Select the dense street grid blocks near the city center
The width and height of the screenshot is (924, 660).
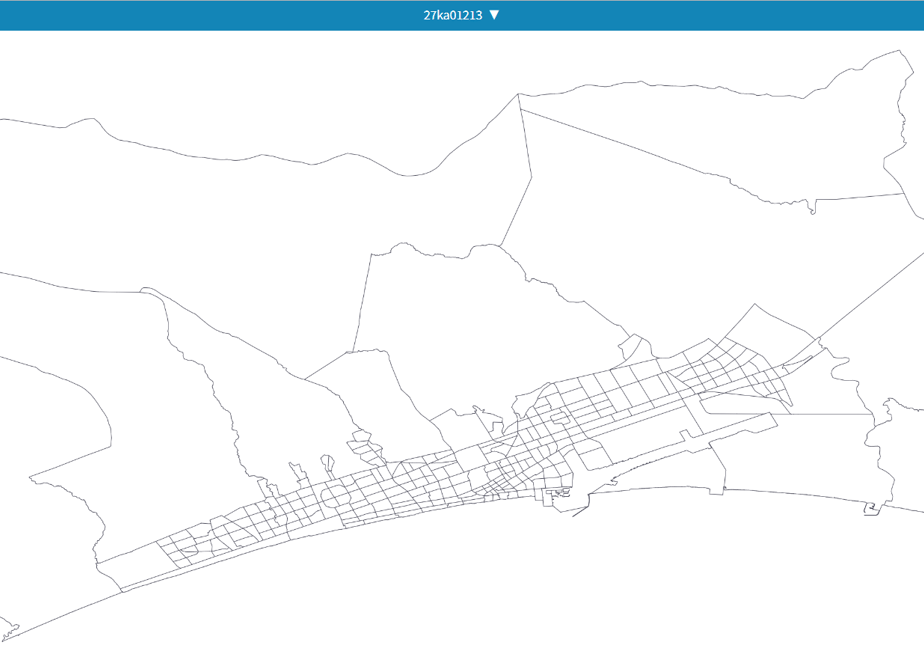[x=507, y=466]
